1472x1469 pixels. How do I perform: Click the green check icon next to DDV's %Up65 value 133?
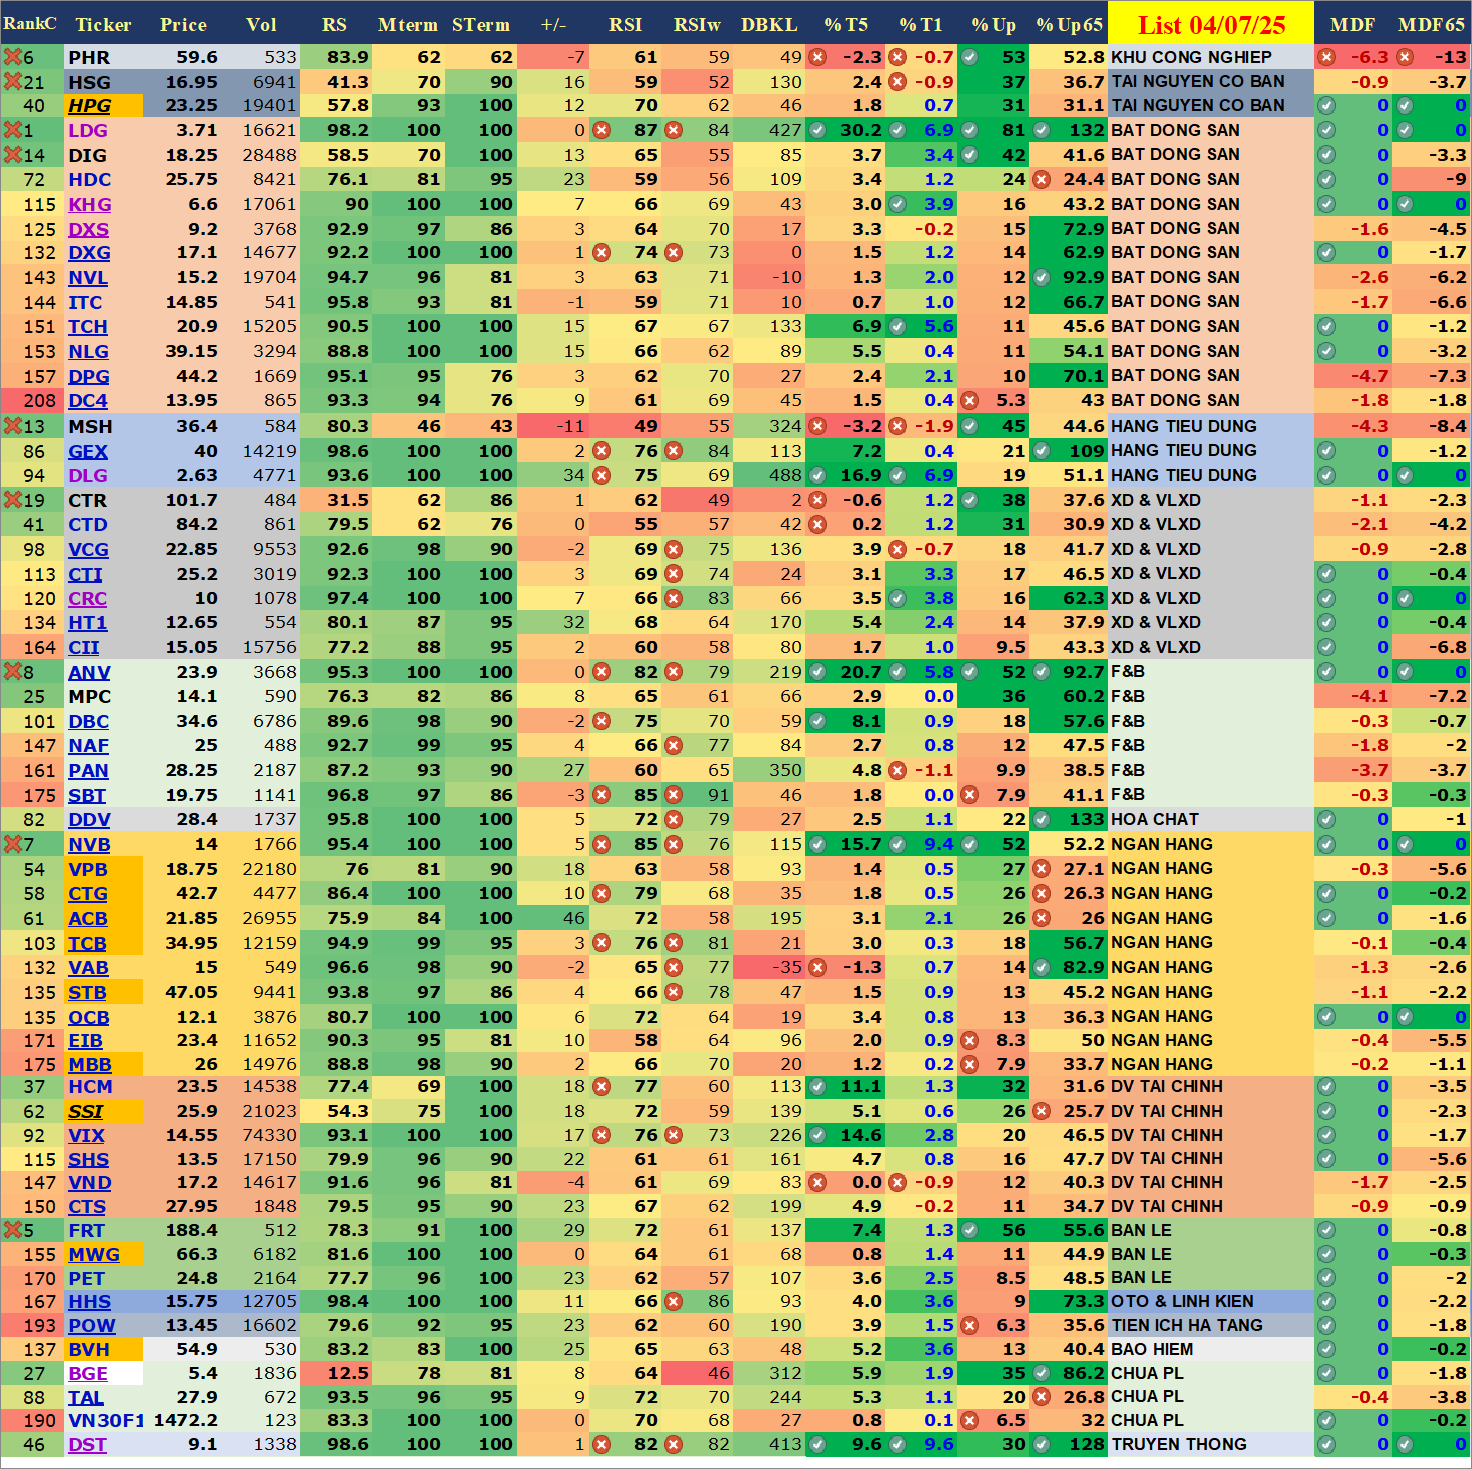1041,819
